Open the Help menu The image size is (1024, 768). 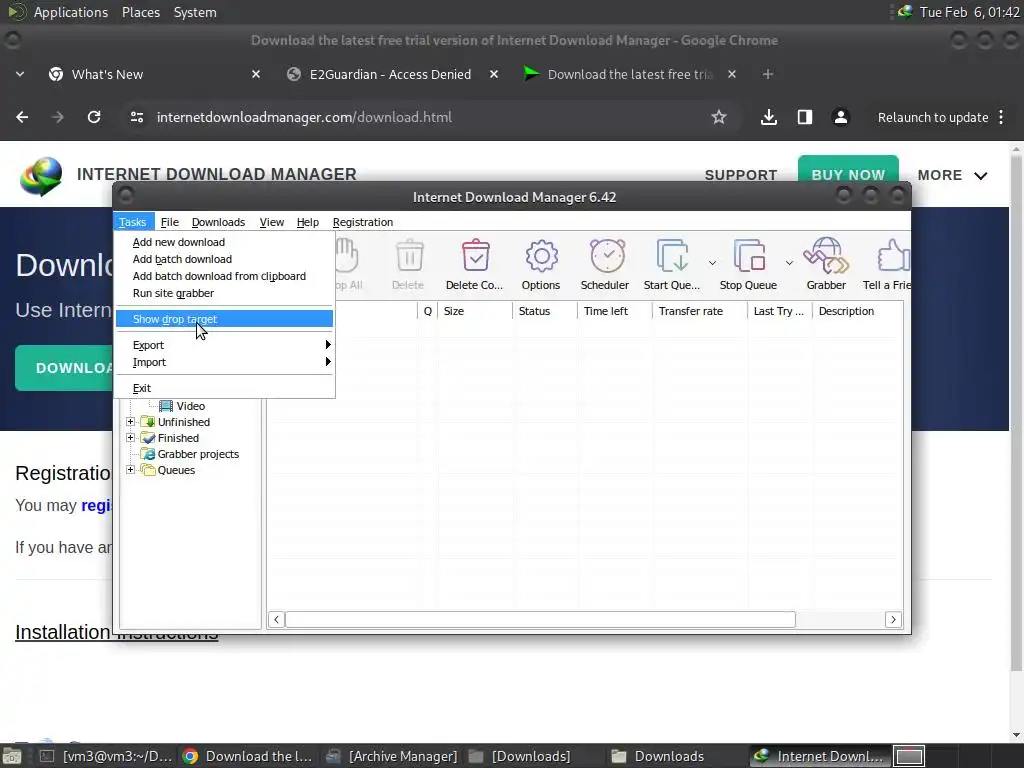[x=308, y=222]
